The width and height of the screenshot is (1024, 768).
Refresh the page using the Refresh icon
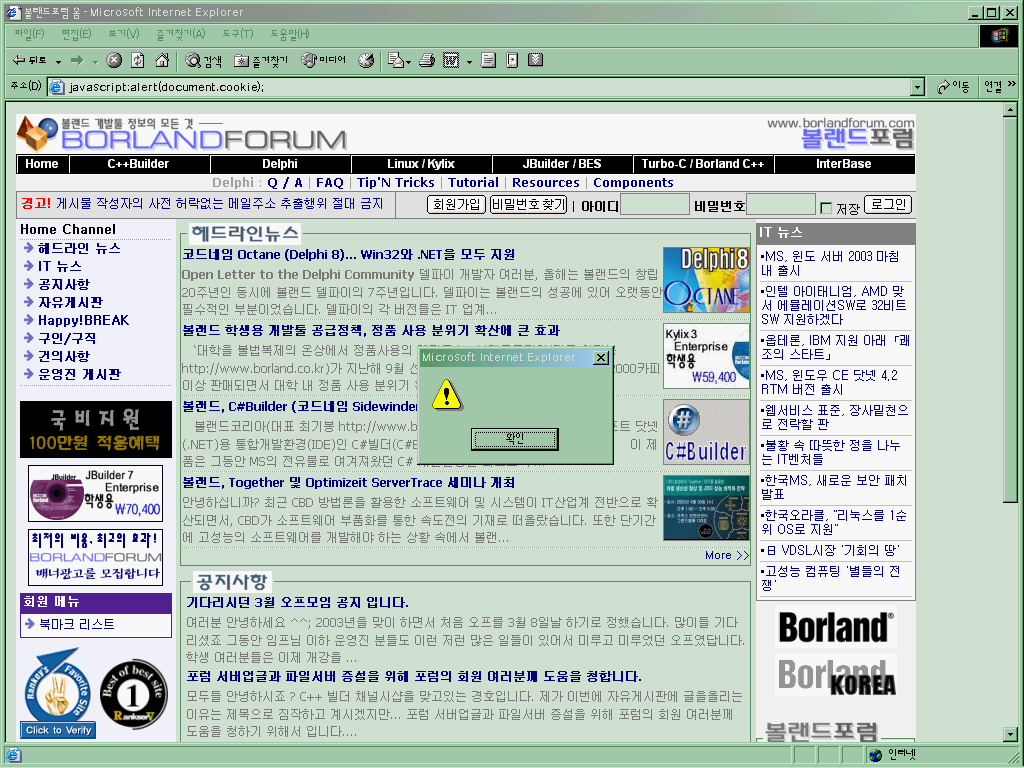point(138,60)
